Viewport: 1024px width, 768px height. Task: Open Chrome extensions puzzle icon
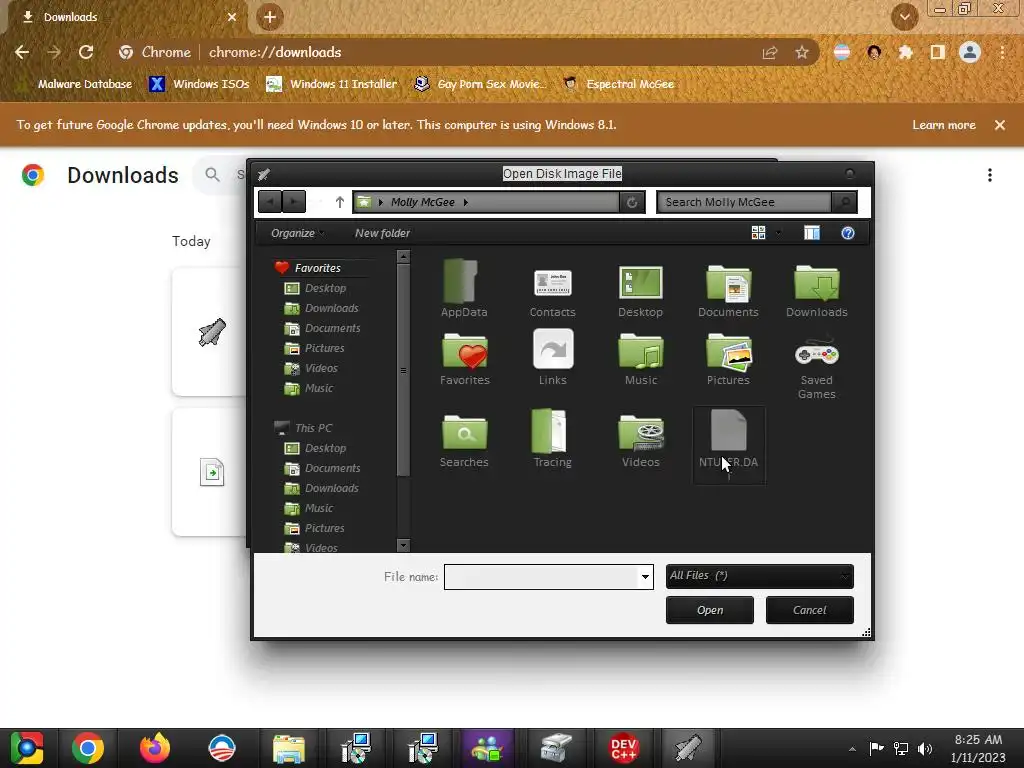(905, 52)
